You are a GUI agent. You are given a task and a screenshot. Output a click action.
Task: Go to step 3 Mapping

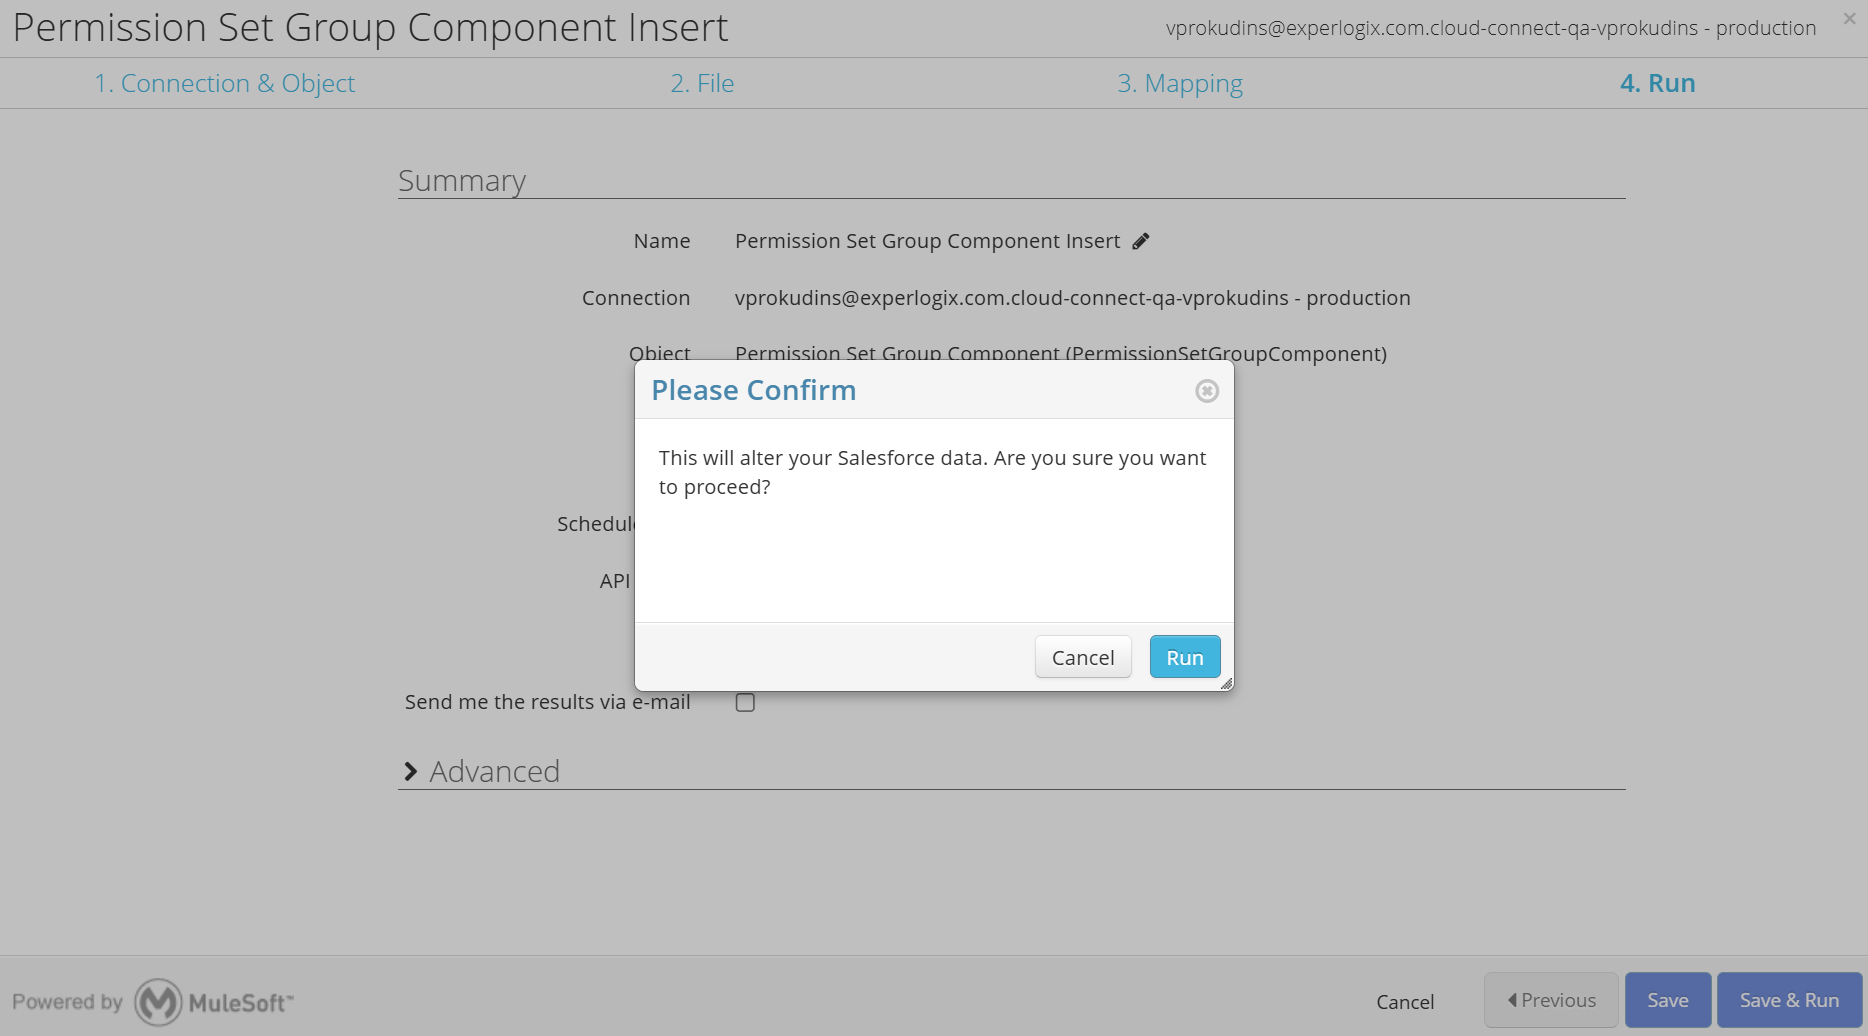(1180, 83)
